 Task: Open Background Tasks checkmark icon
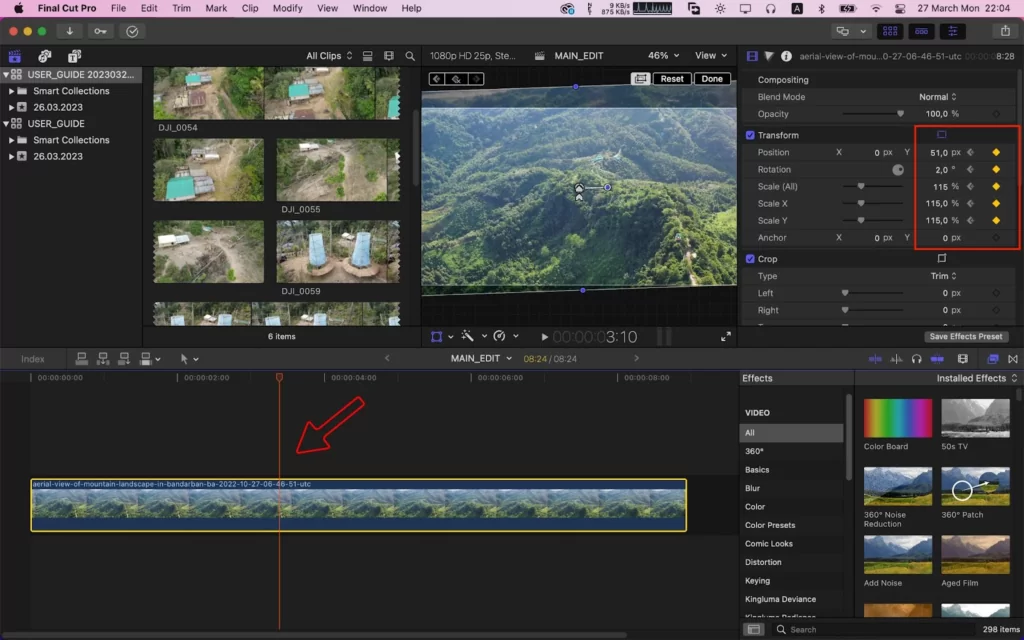pyautogui.click(x=132, y=31)
